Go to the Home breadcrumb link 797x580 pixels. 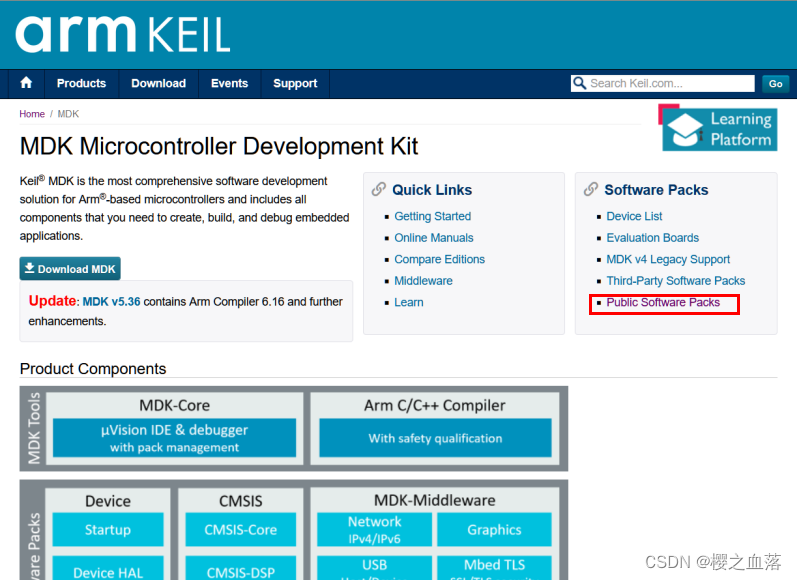click(x=32, y=114)
